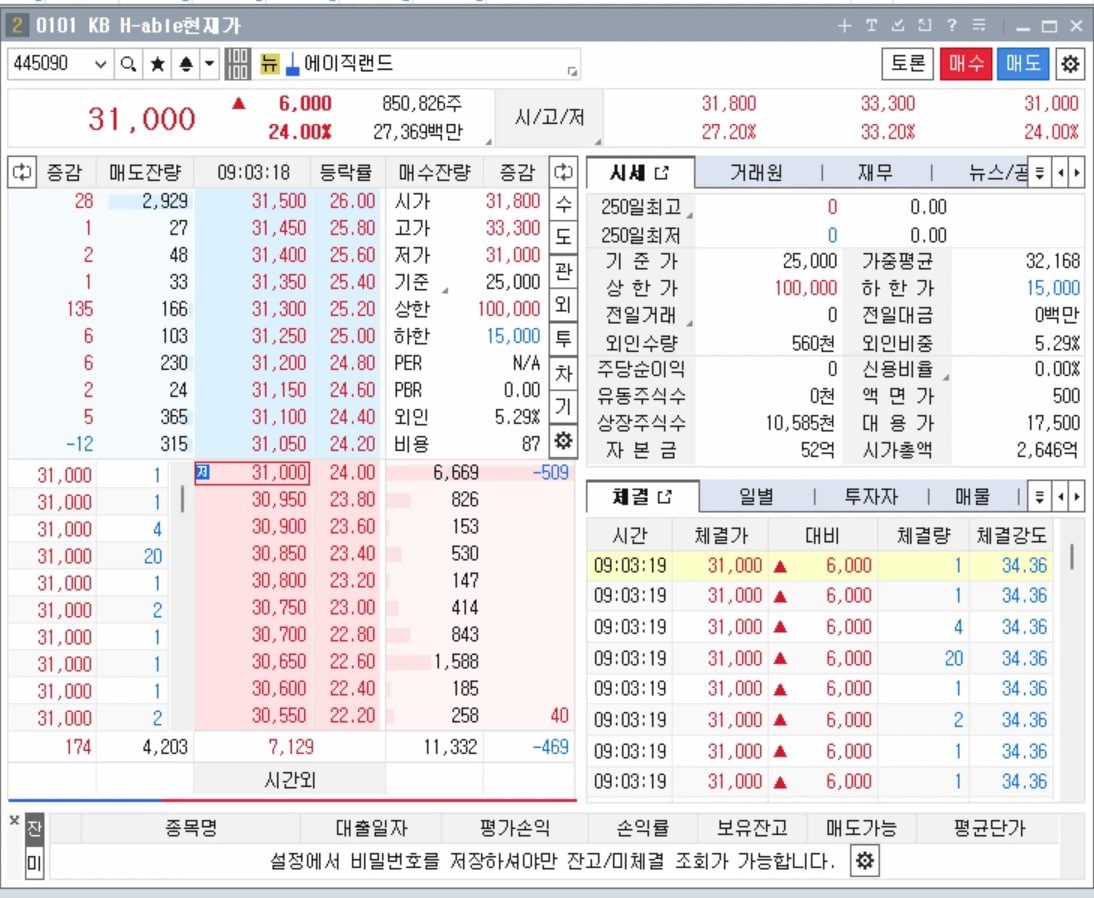The image size is (1094, 898).
Task: Pop out the 시세 panel icon
Action: [x=661, y=172]
